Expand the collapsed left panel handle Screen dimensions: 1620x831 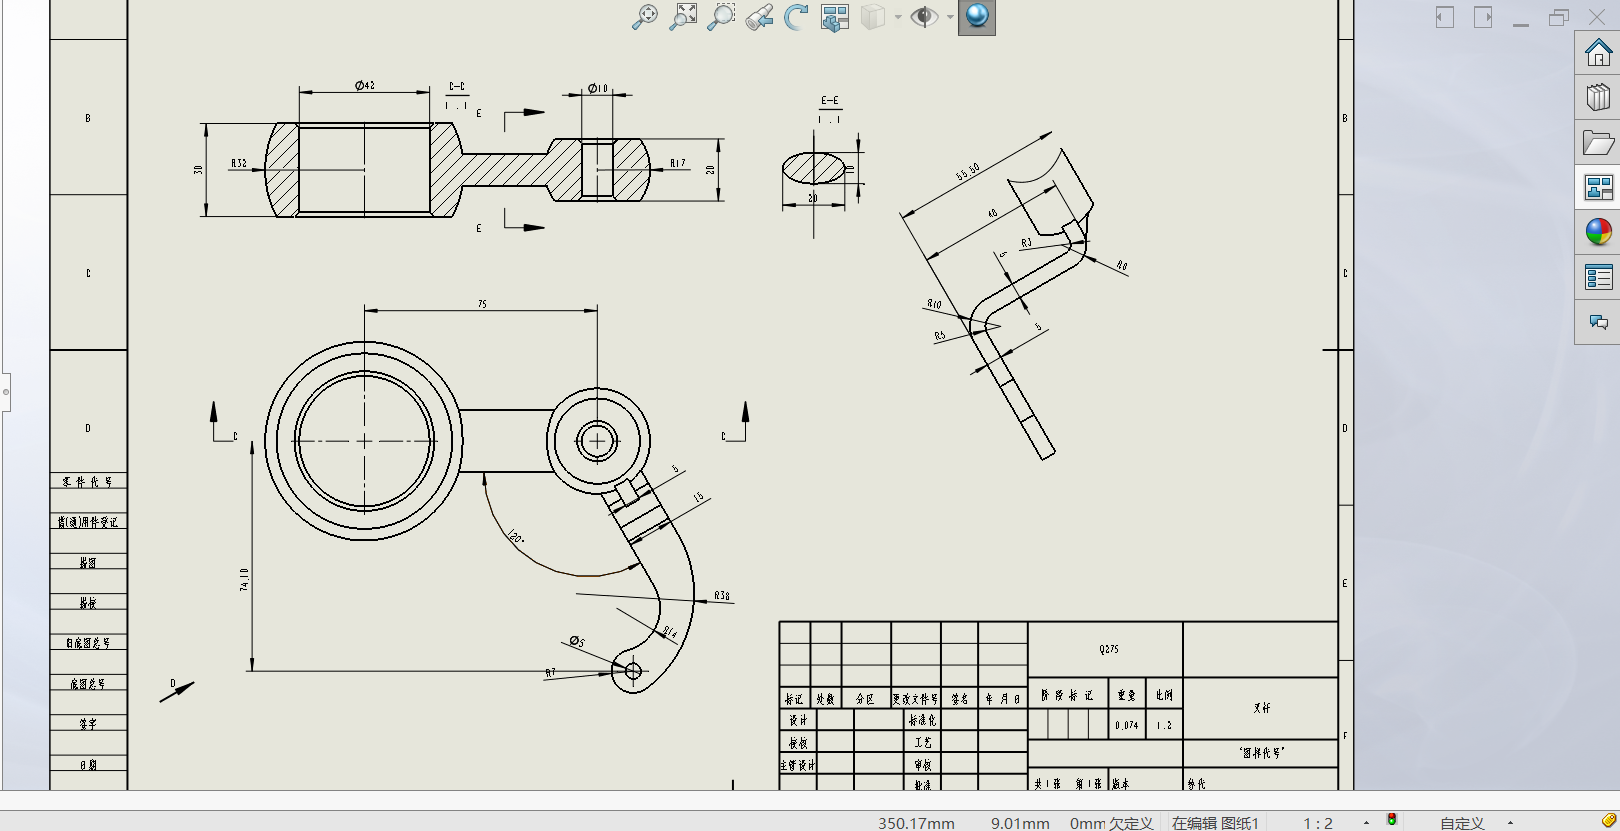[x=5, y=391]
